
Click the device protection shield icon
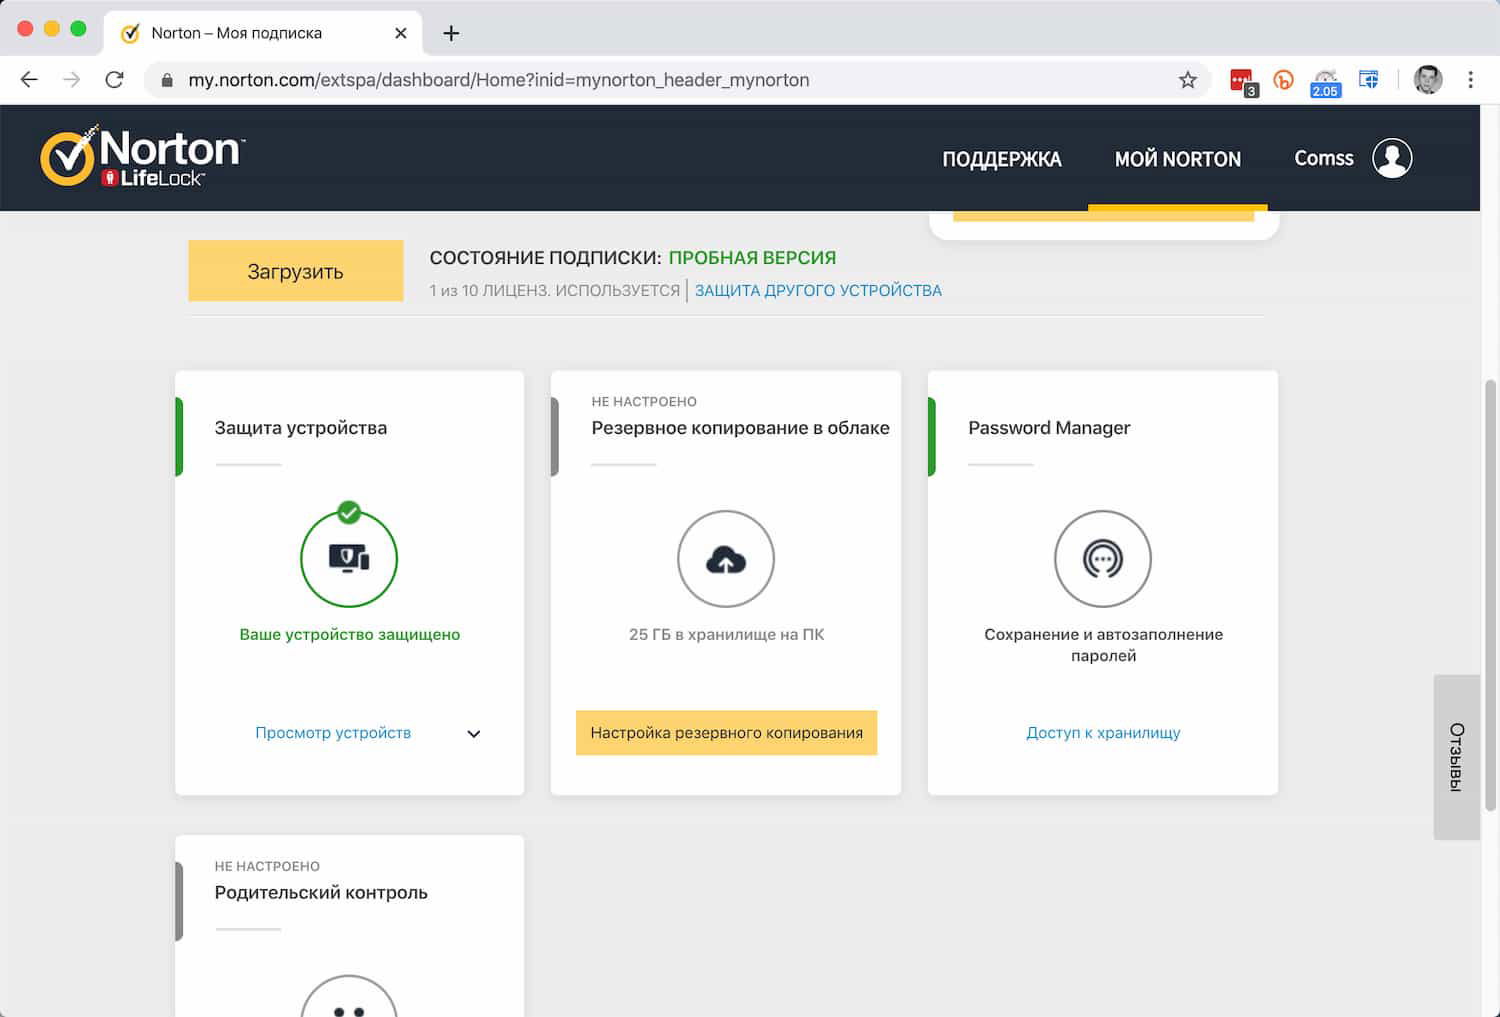pos(349,558)
